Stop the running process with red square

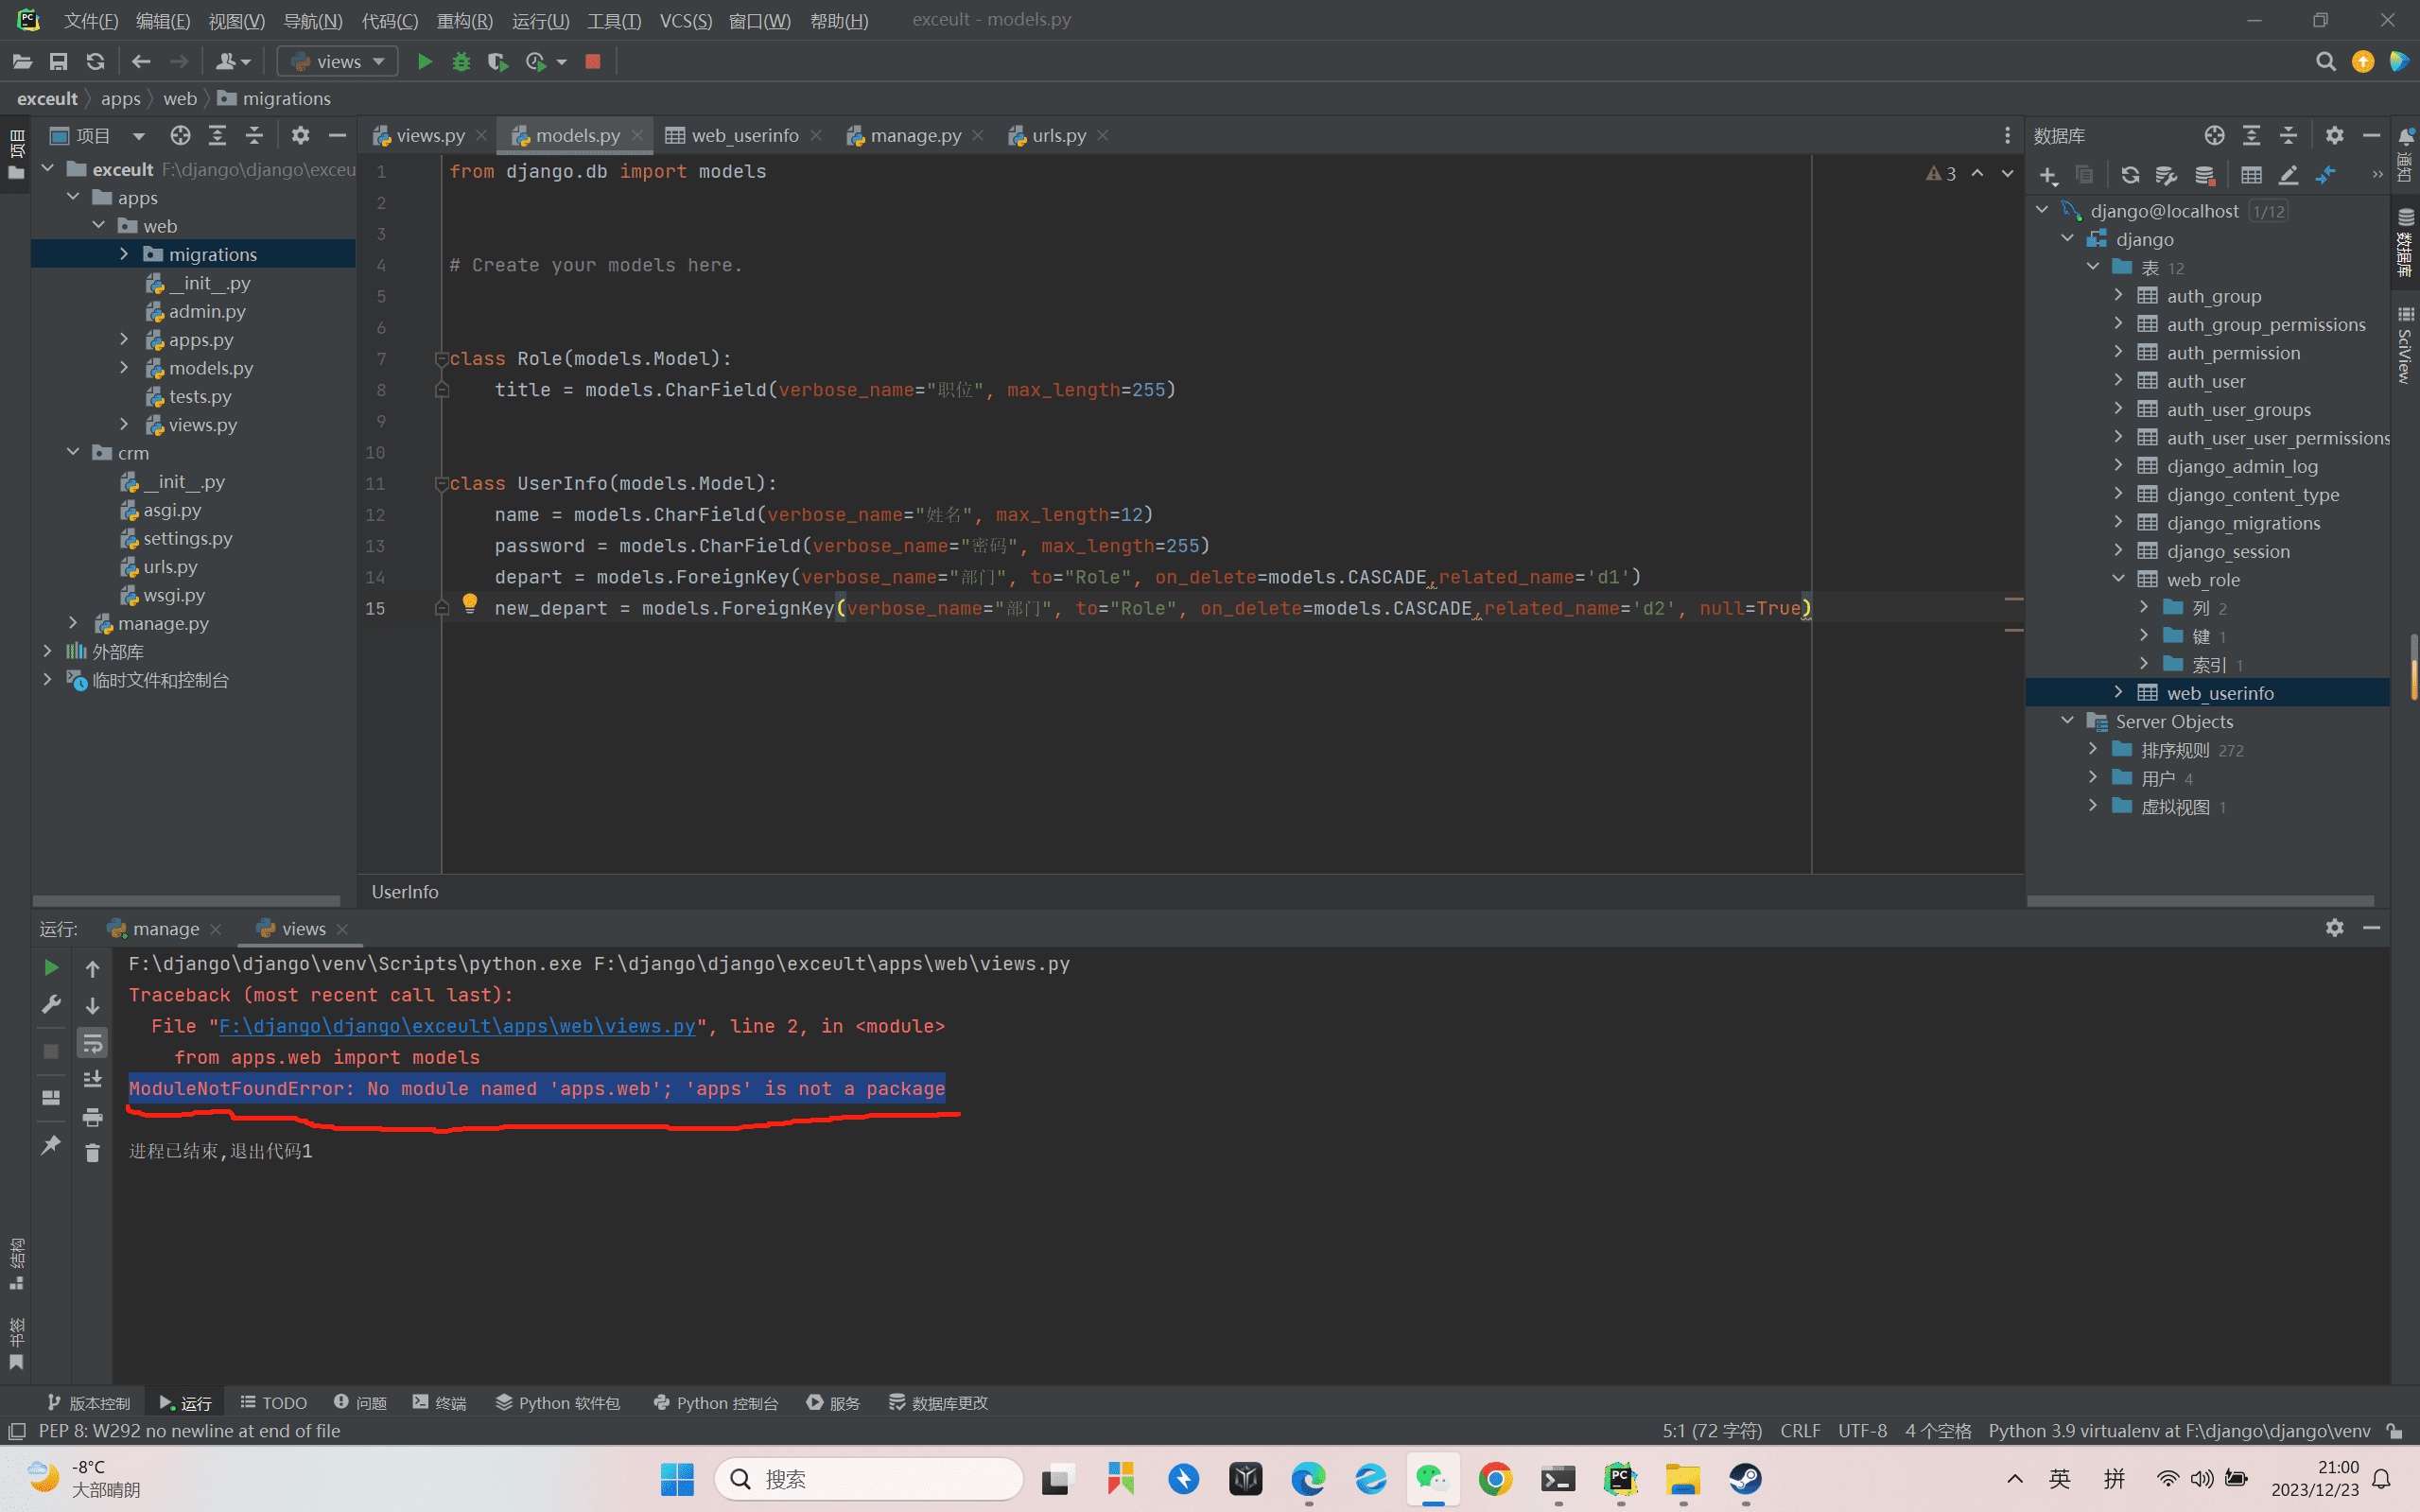click(x=593, y=62)
